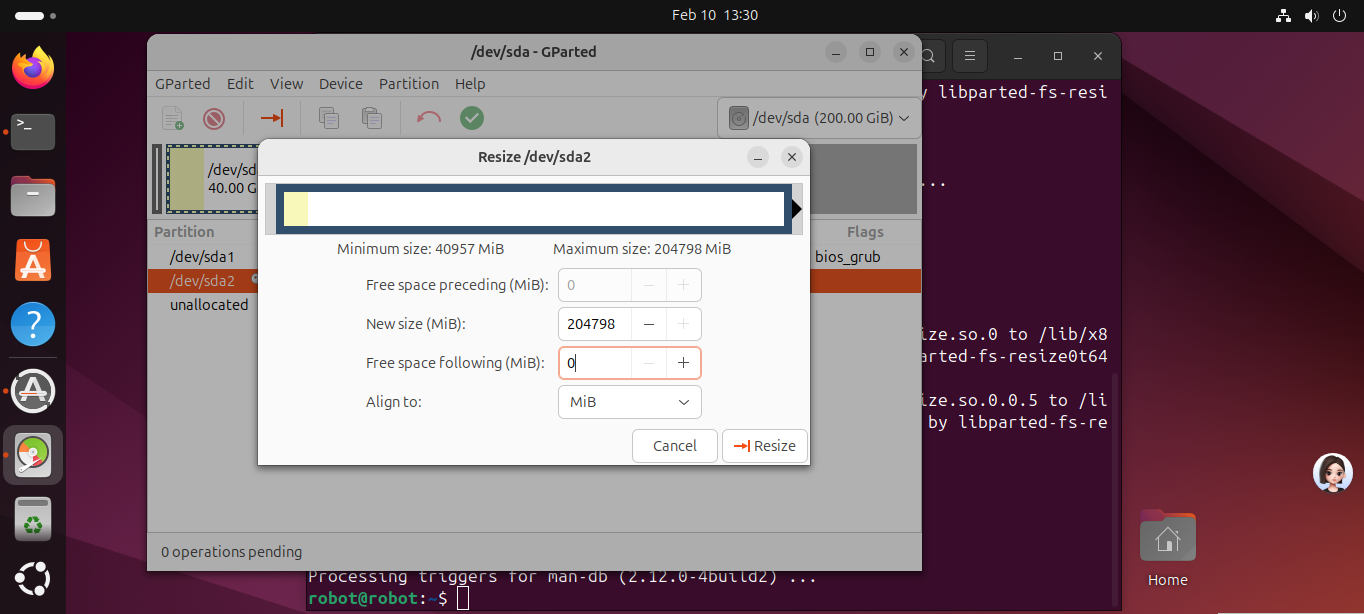This screenshot has height=614, width=1364.
Task: Launch Ubuntu App Center from dock
Action: 33,260
